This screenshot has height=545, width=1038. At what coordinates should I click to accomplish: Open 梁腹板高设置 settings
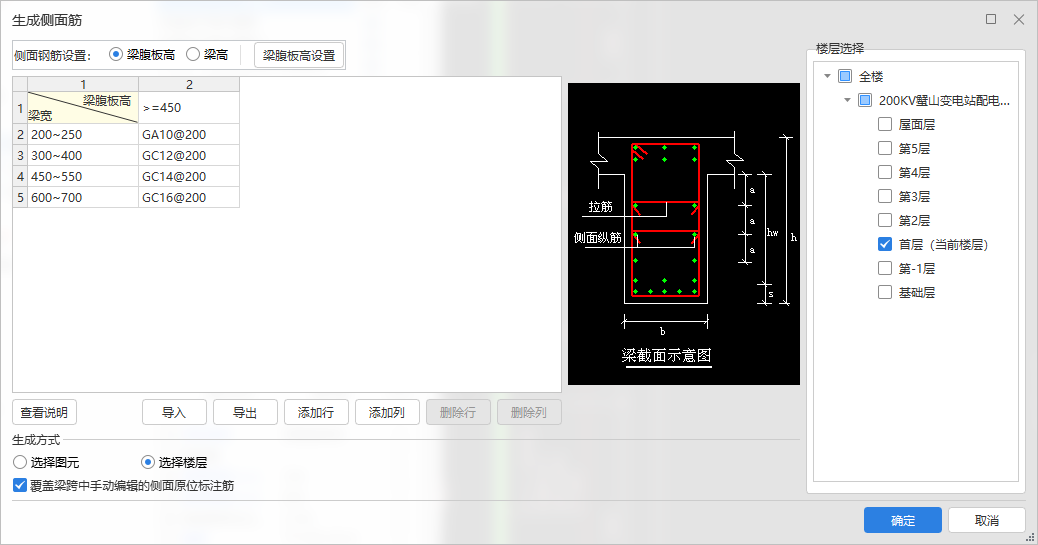[x=299, y=56]
